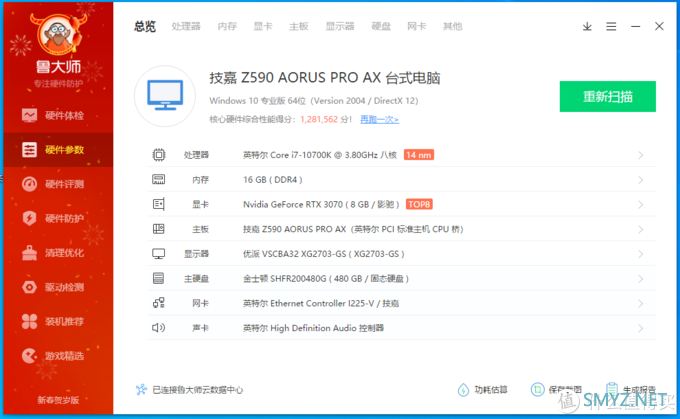Click the graphics card icon
Viewport: 680px width, 419px height.
[159, 204]
